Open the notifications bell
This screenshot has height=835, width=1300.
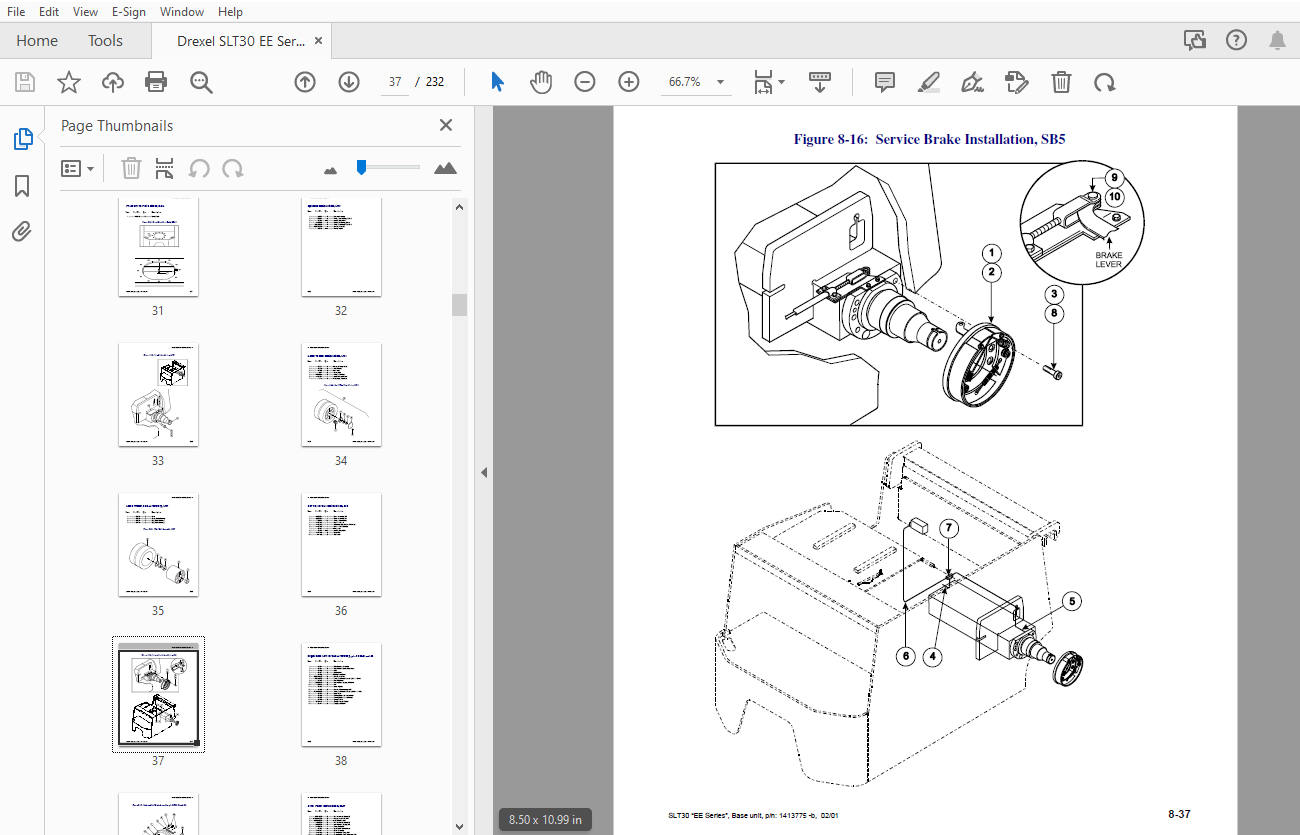(1277, 40)
